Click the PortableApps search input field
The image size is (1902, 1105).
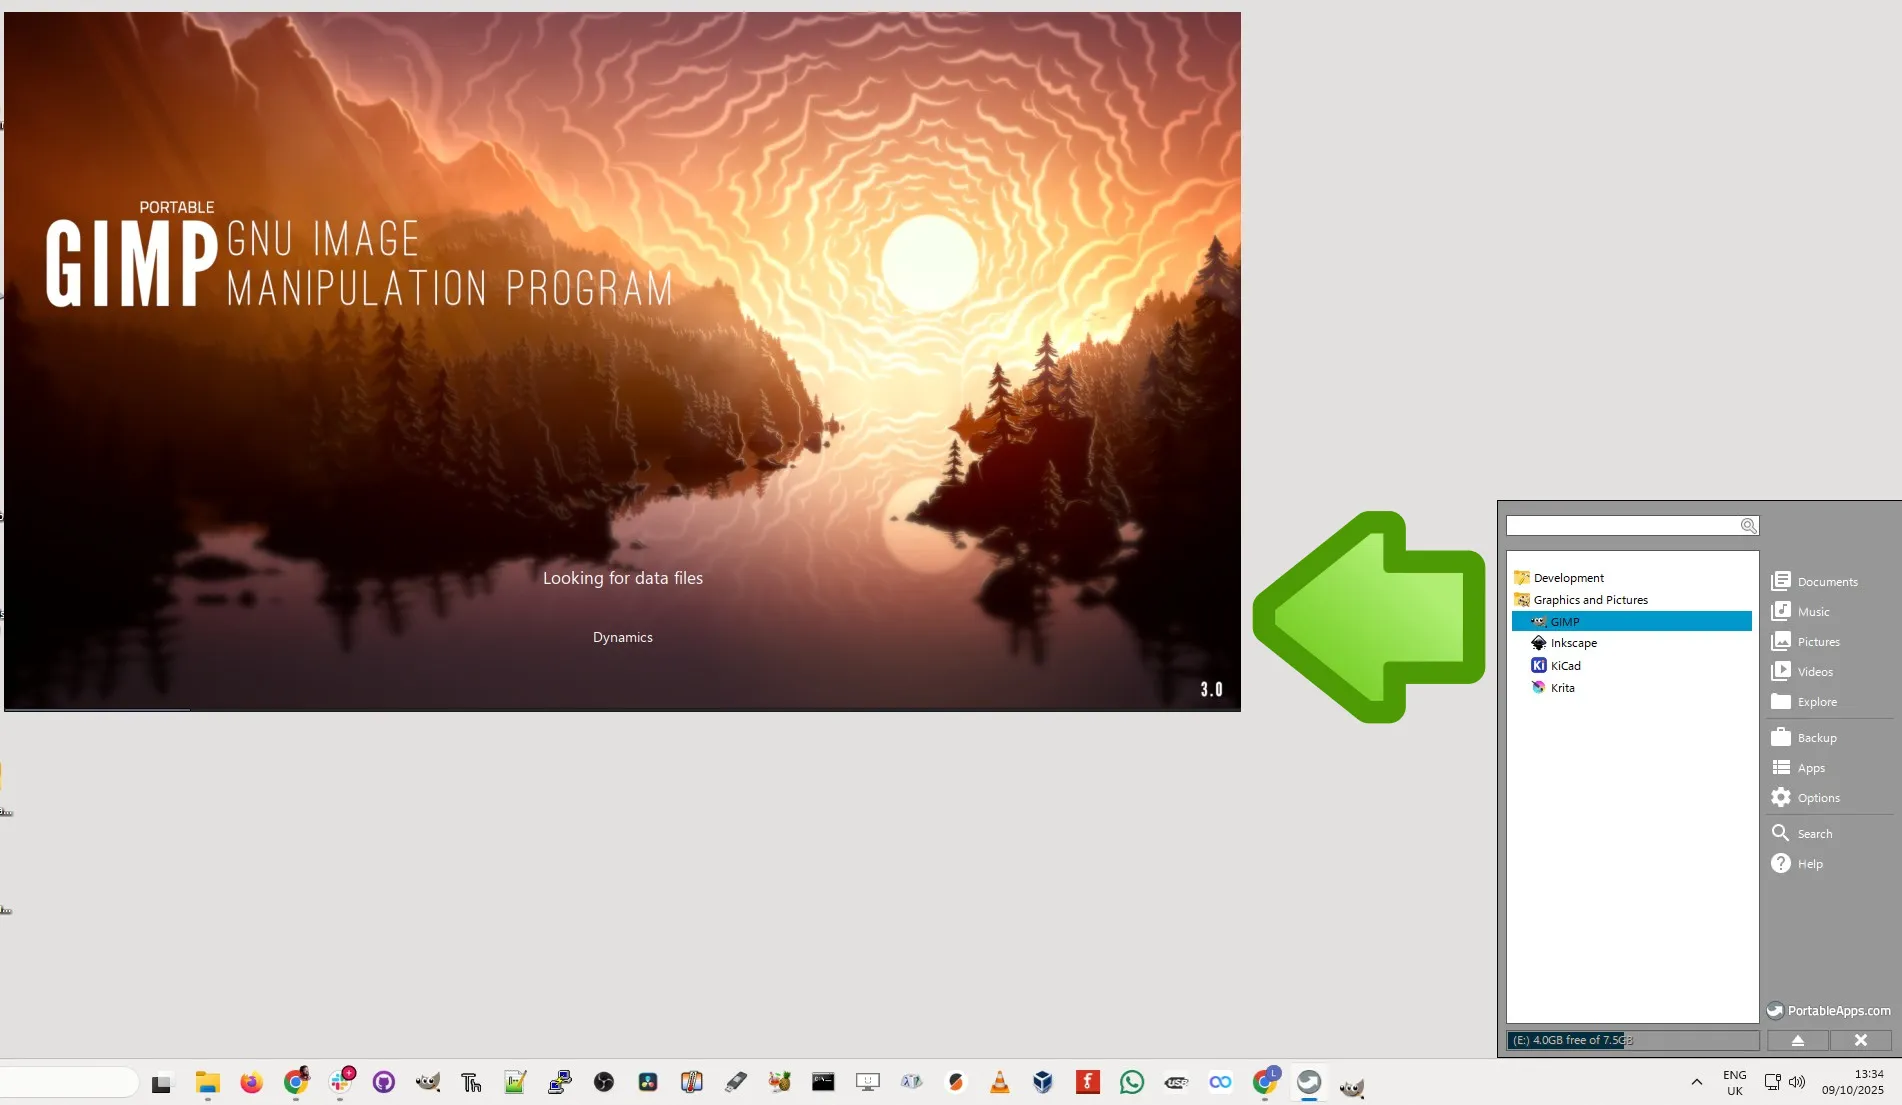click(x=1624, y=525)
